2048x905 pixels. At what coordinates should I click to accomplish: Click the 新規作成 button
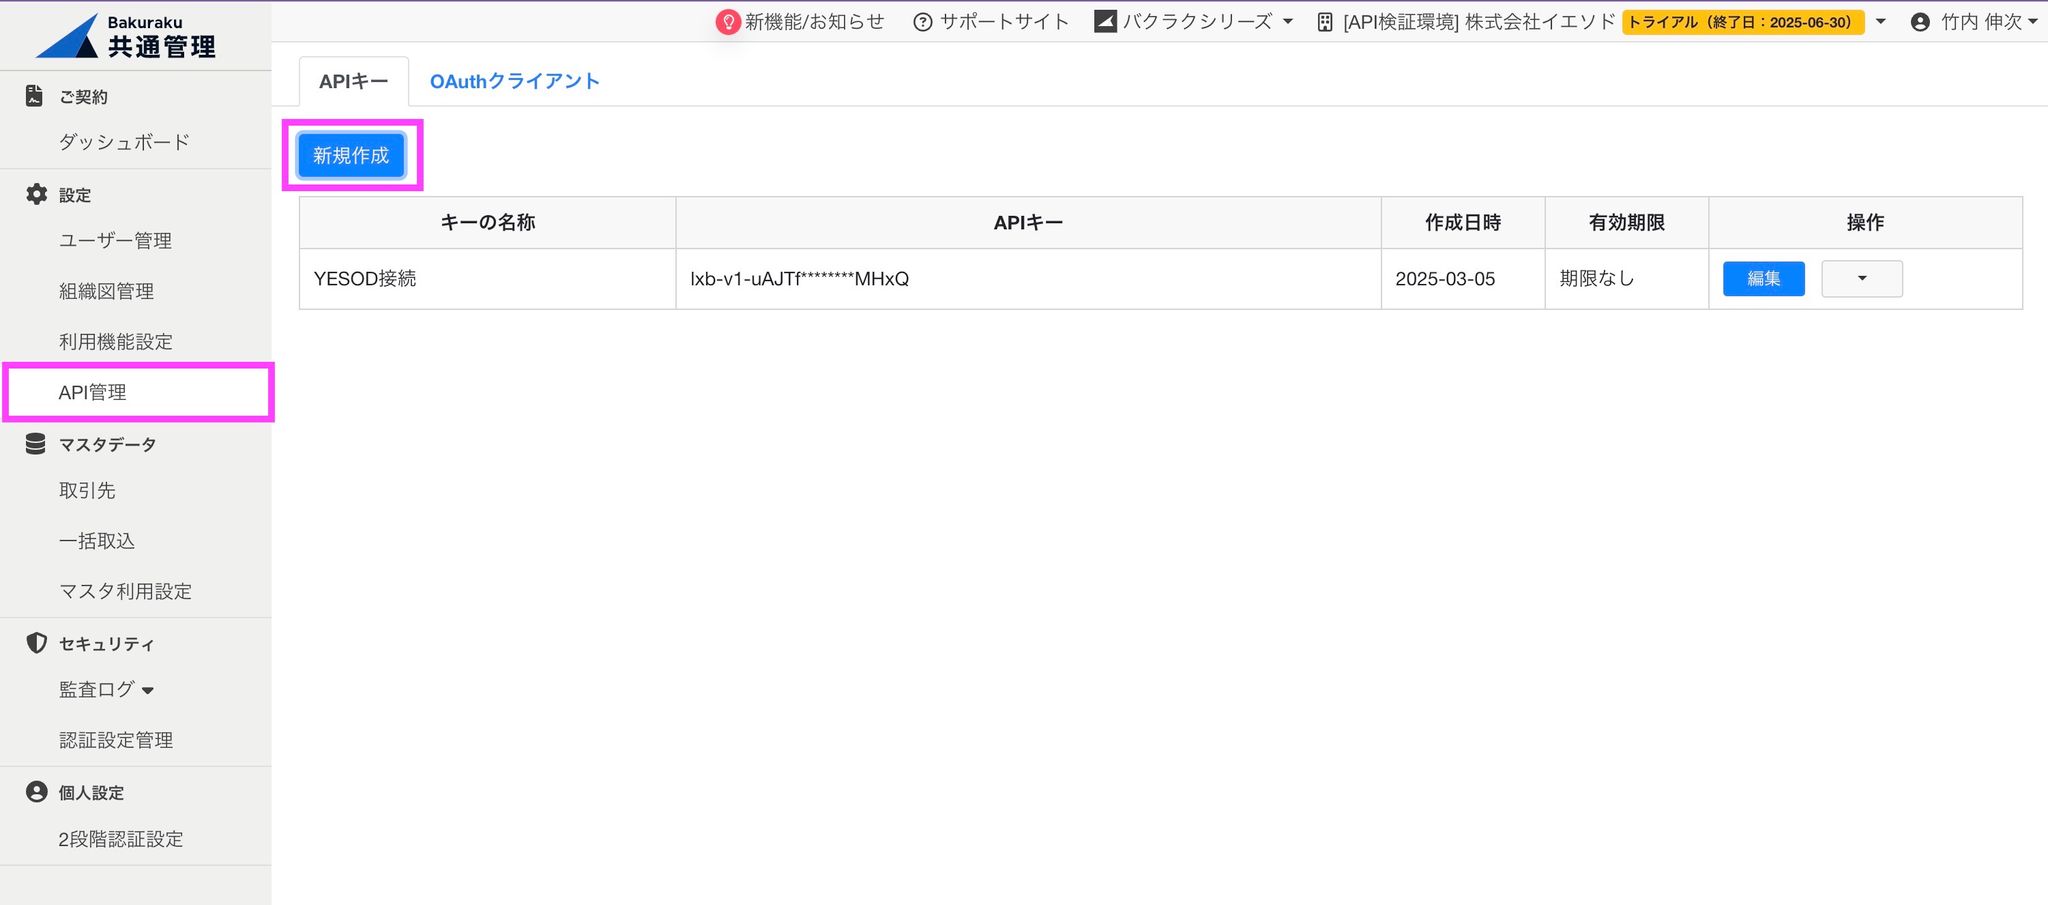point(351,155)
